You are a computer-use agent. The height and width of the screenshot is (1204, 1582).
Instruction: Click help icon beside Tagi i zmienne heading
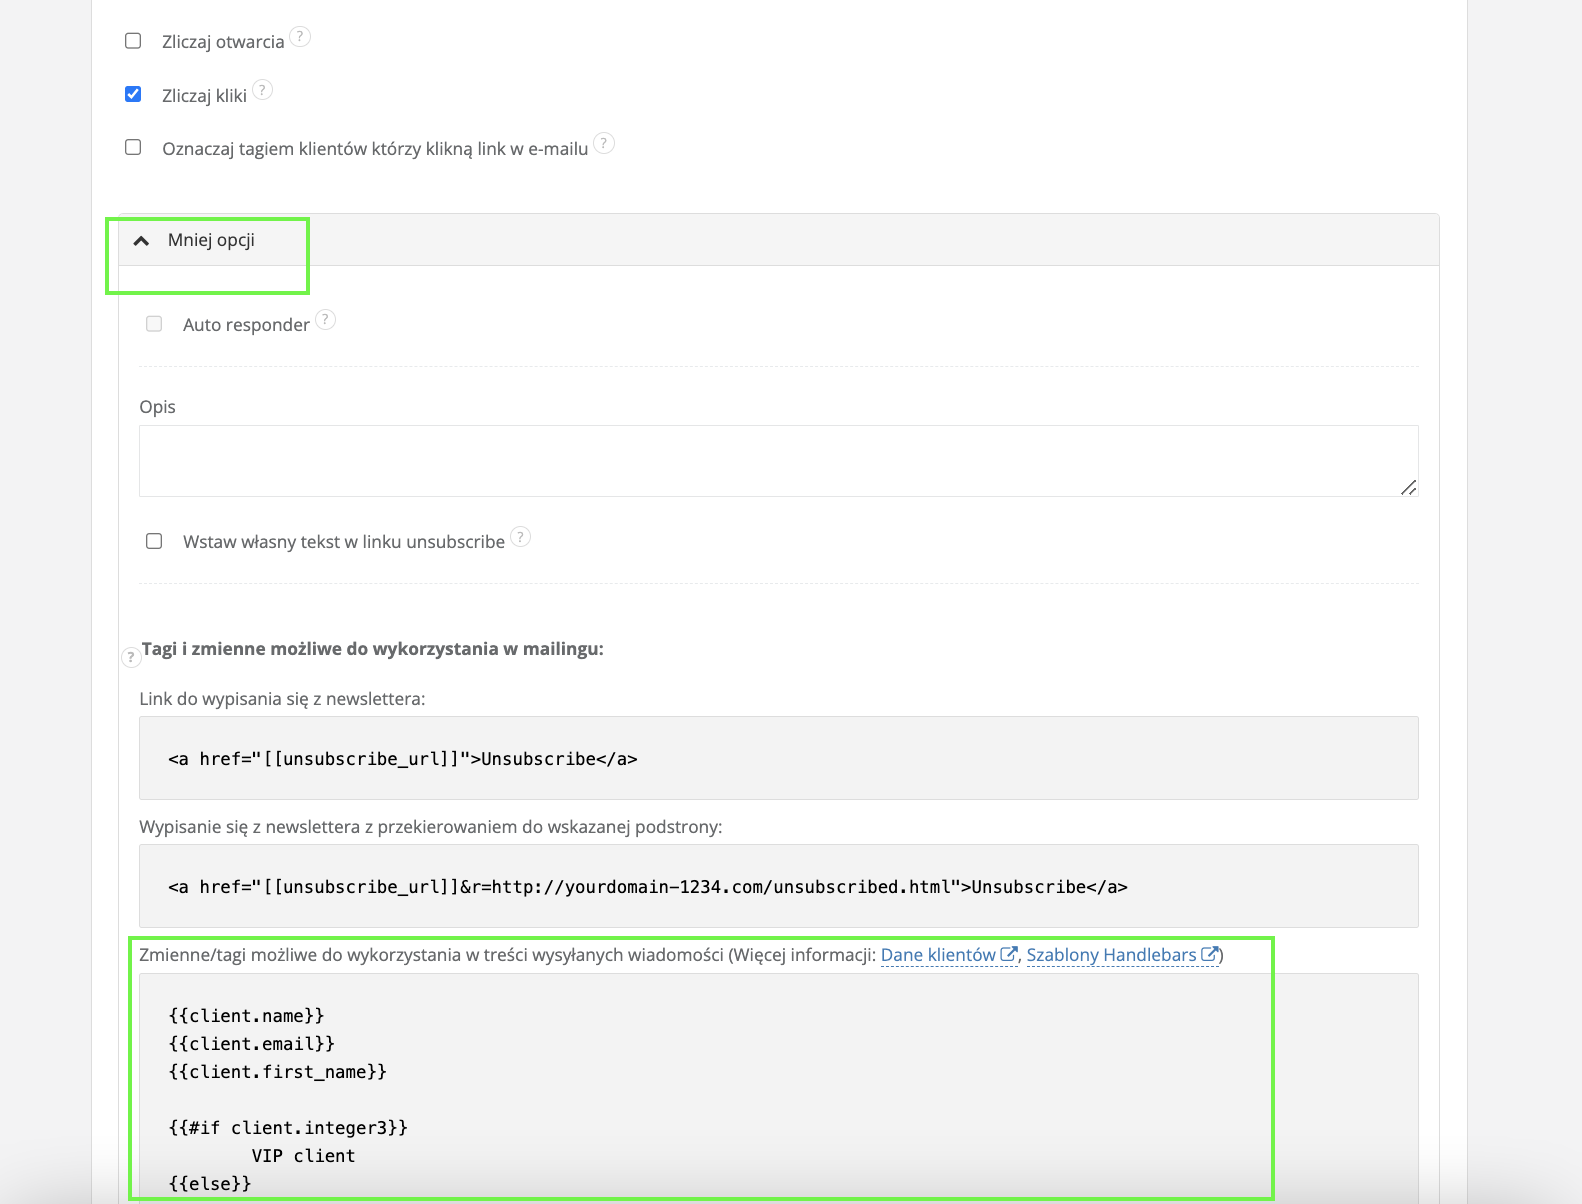tap(131, 657)
